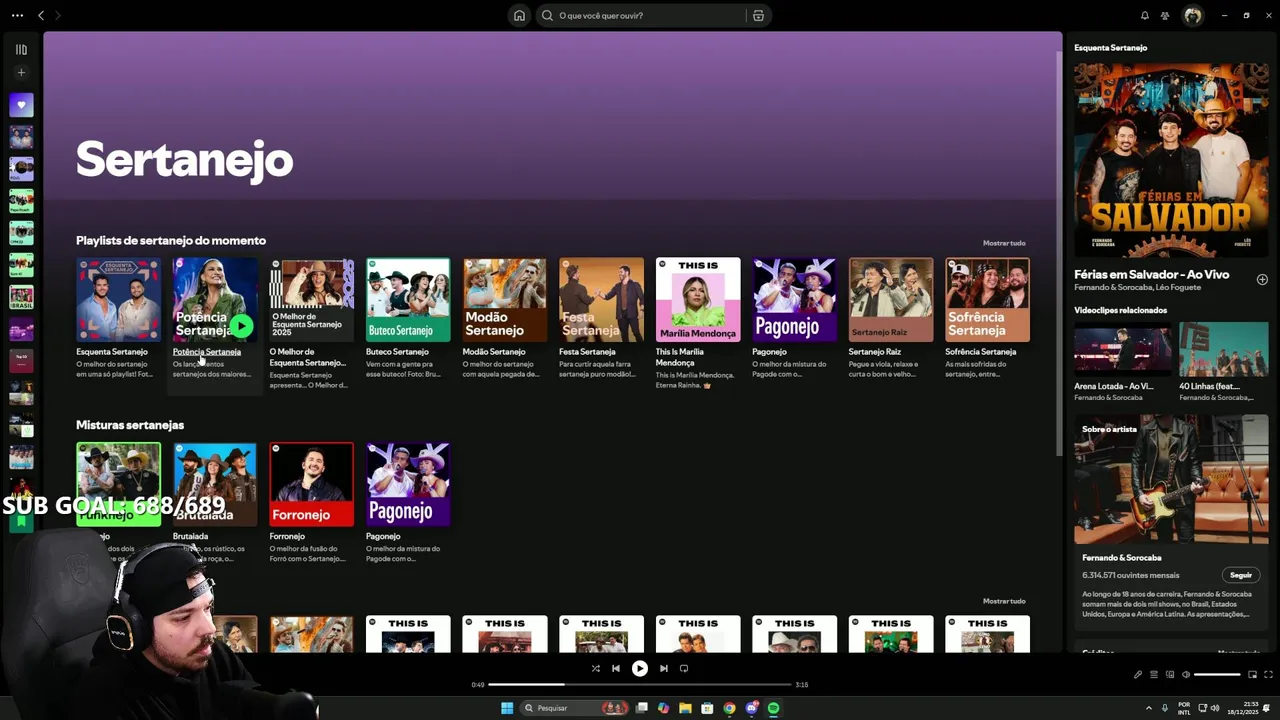Open Chrome from the taskbar
This screenshot has width=1280, height=720.
click(x=729, y=708)
